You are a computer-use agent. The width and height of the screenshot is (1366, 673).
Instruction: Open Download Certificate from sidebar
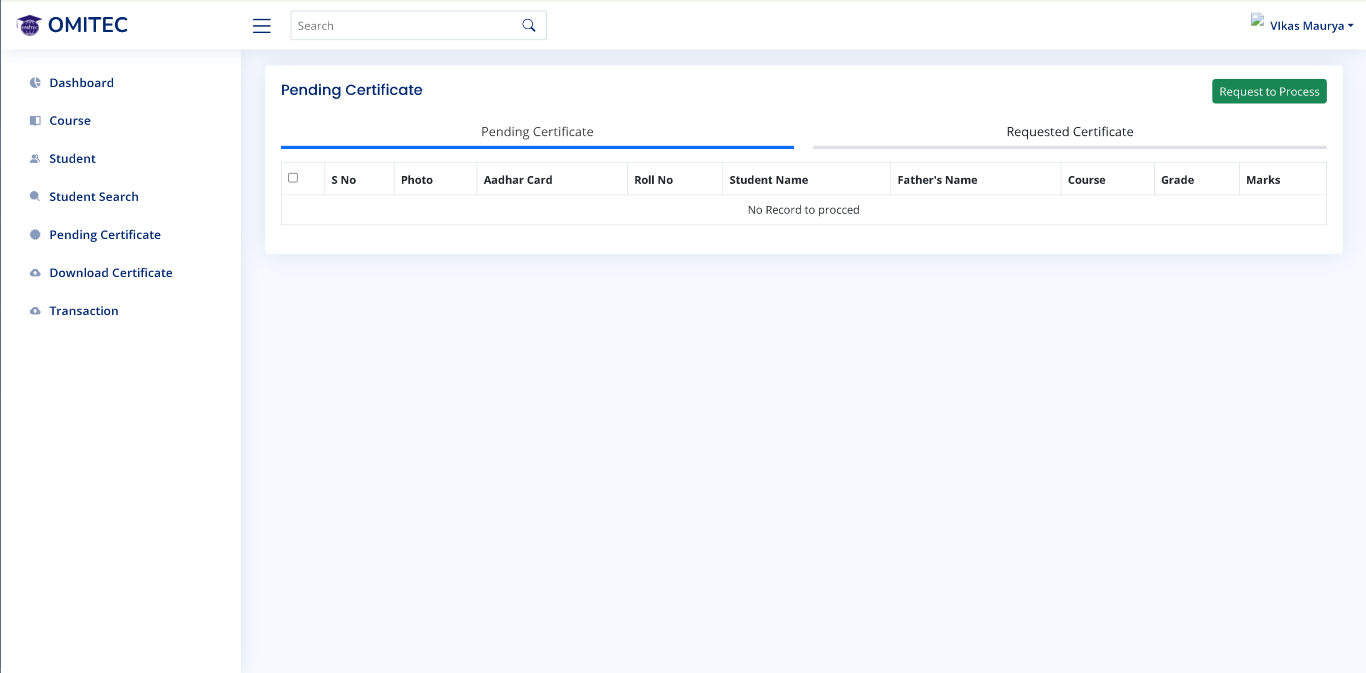(111, 273)
